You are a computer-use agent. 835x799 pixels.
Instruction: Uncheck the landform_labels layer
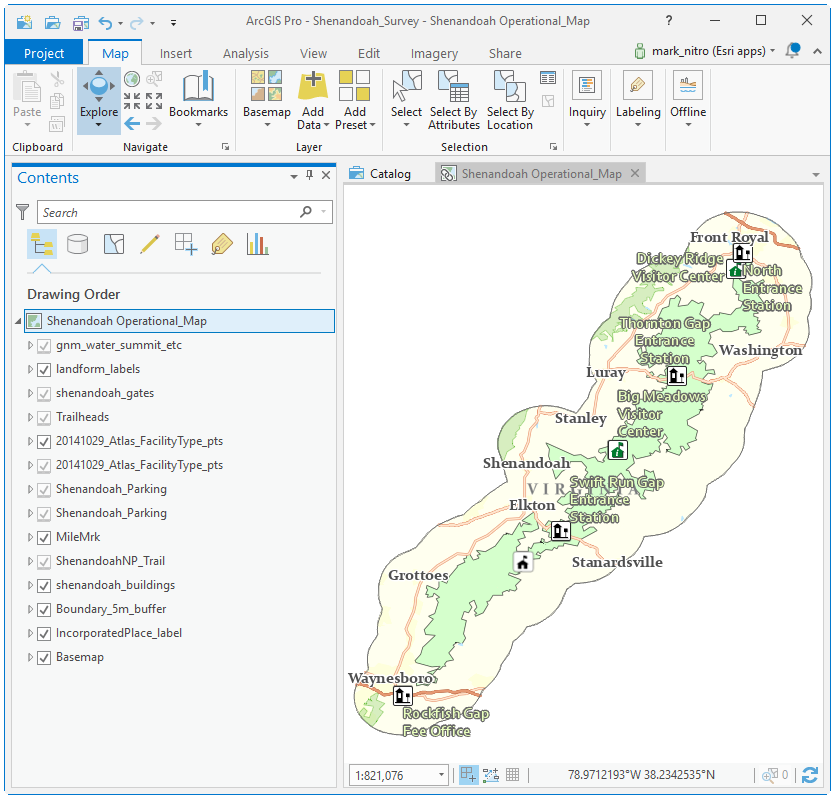coord(44,370)
